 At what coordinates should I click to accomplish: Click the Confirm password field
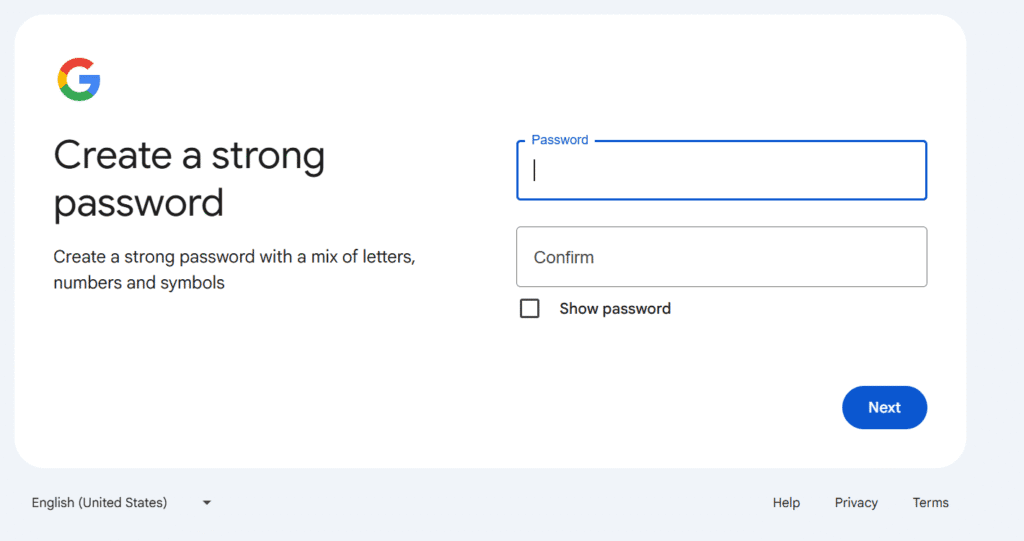(721, 257)
